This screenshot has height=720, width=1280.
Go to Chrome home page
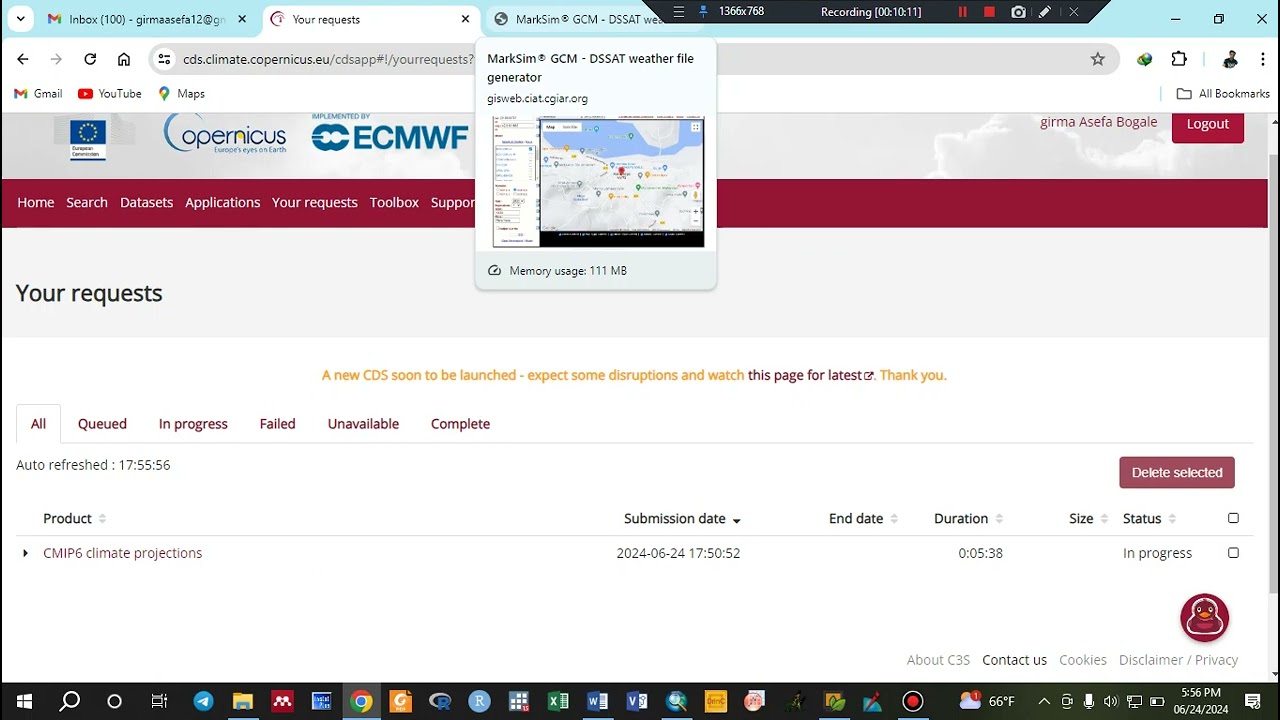(x=124, y=59)
